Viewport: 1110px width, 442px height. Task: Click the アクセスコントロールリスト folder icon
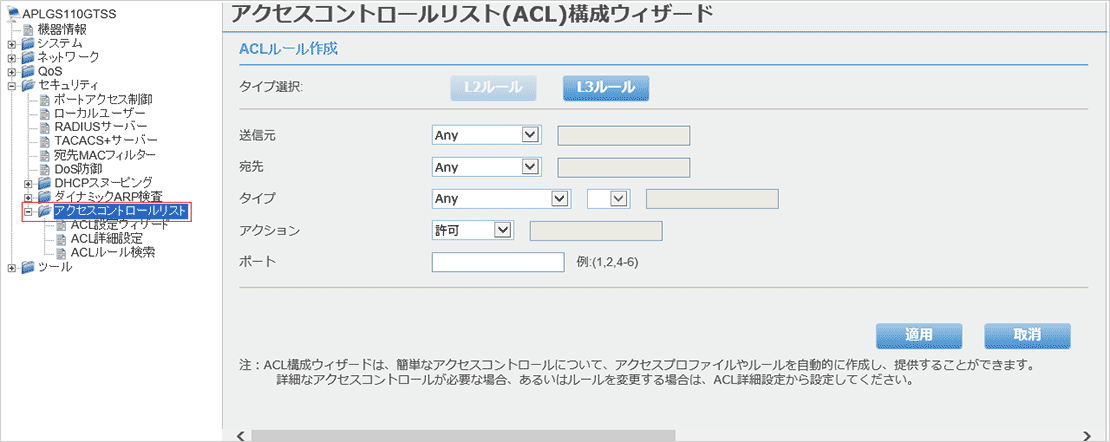click(x=45, y=211)
